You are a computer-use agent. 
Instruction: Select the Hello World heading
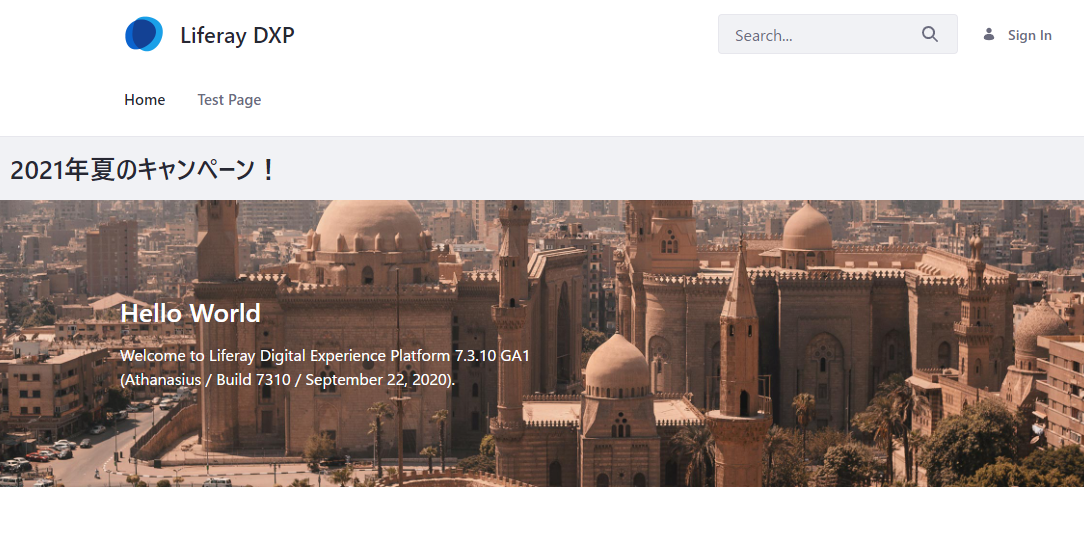point(190,313)
